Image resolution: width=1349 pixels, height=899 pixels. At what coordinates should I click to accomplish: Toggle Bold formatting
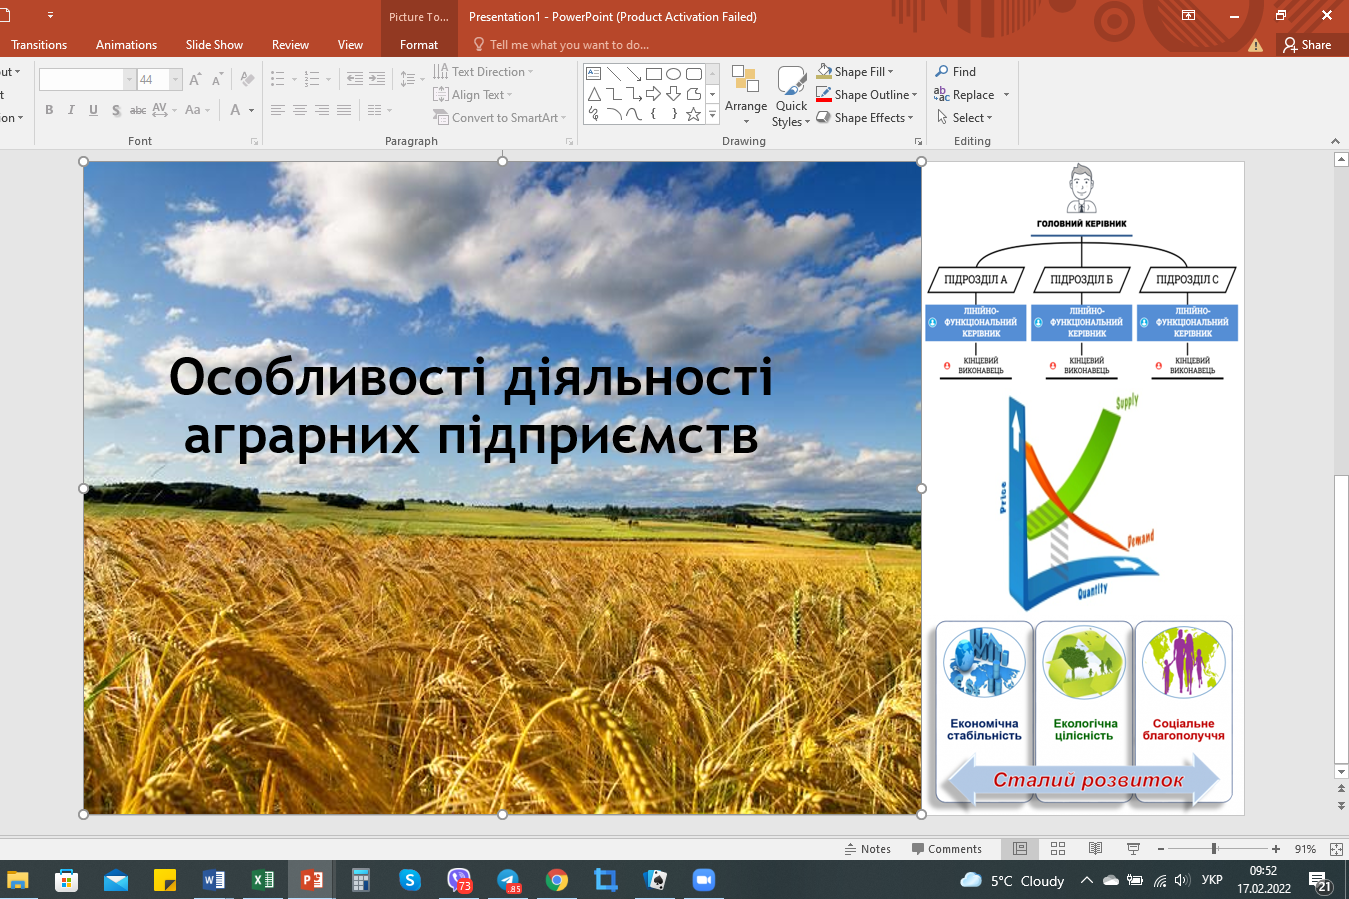(x=49, y=110)
